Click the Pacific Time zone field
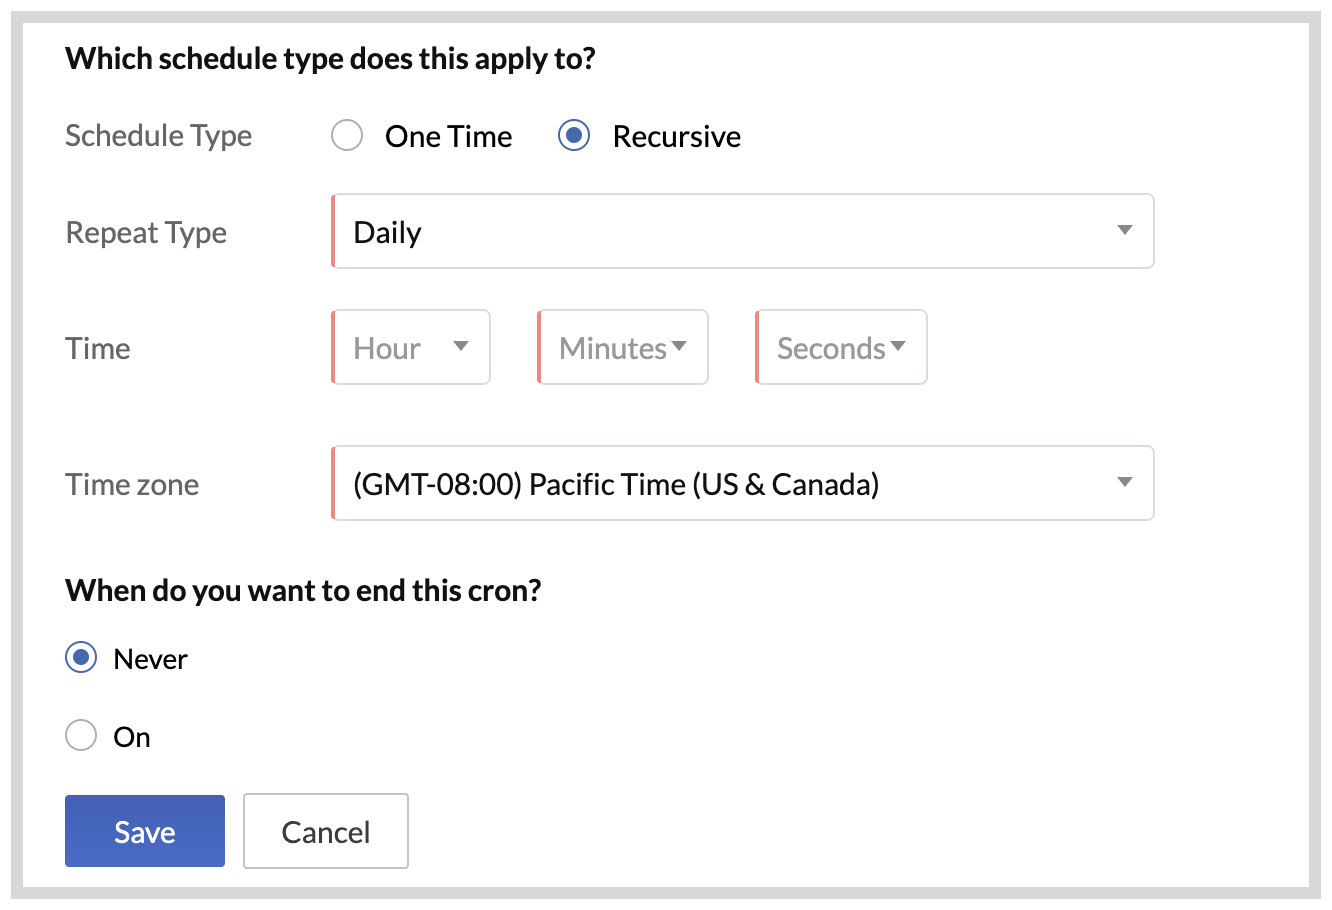 click(615, 483)
